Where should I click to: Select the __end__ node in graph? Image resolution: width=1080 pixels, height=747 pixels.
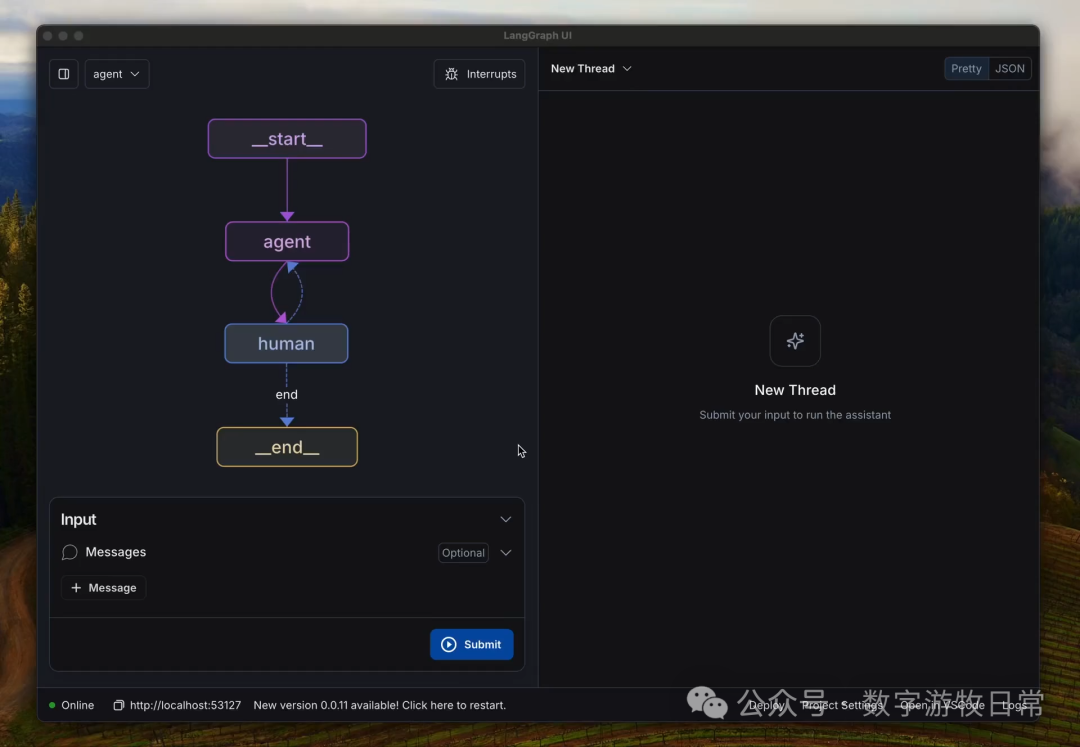[287, 447]
